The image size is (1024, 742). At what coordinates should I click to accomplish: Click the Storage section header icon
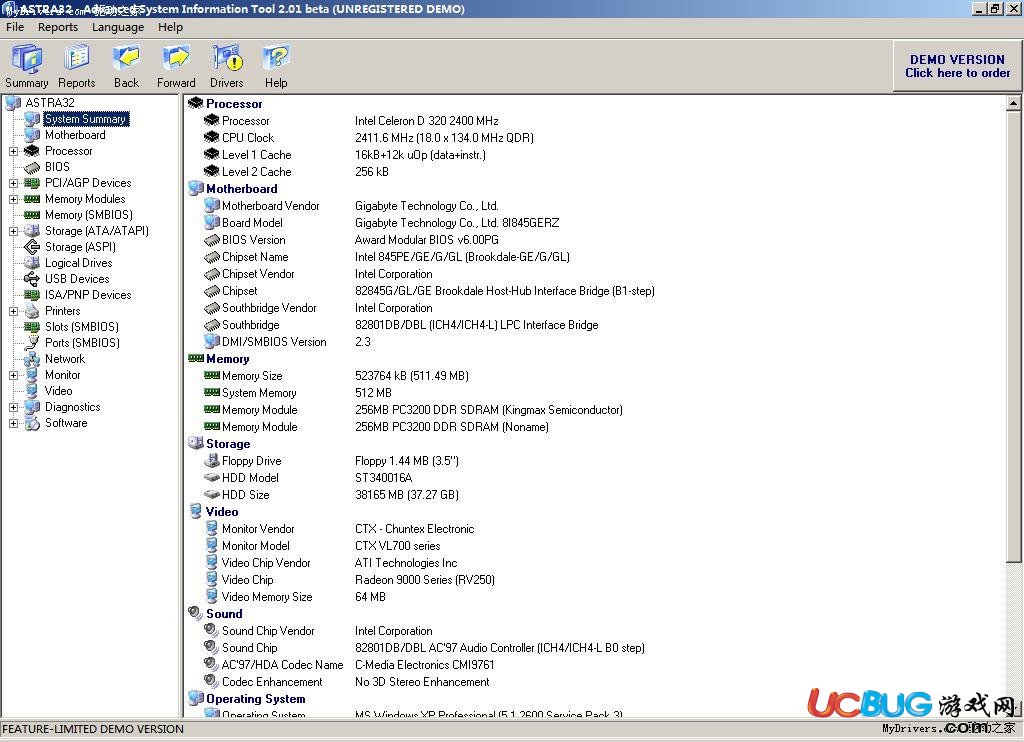(195, 444)
